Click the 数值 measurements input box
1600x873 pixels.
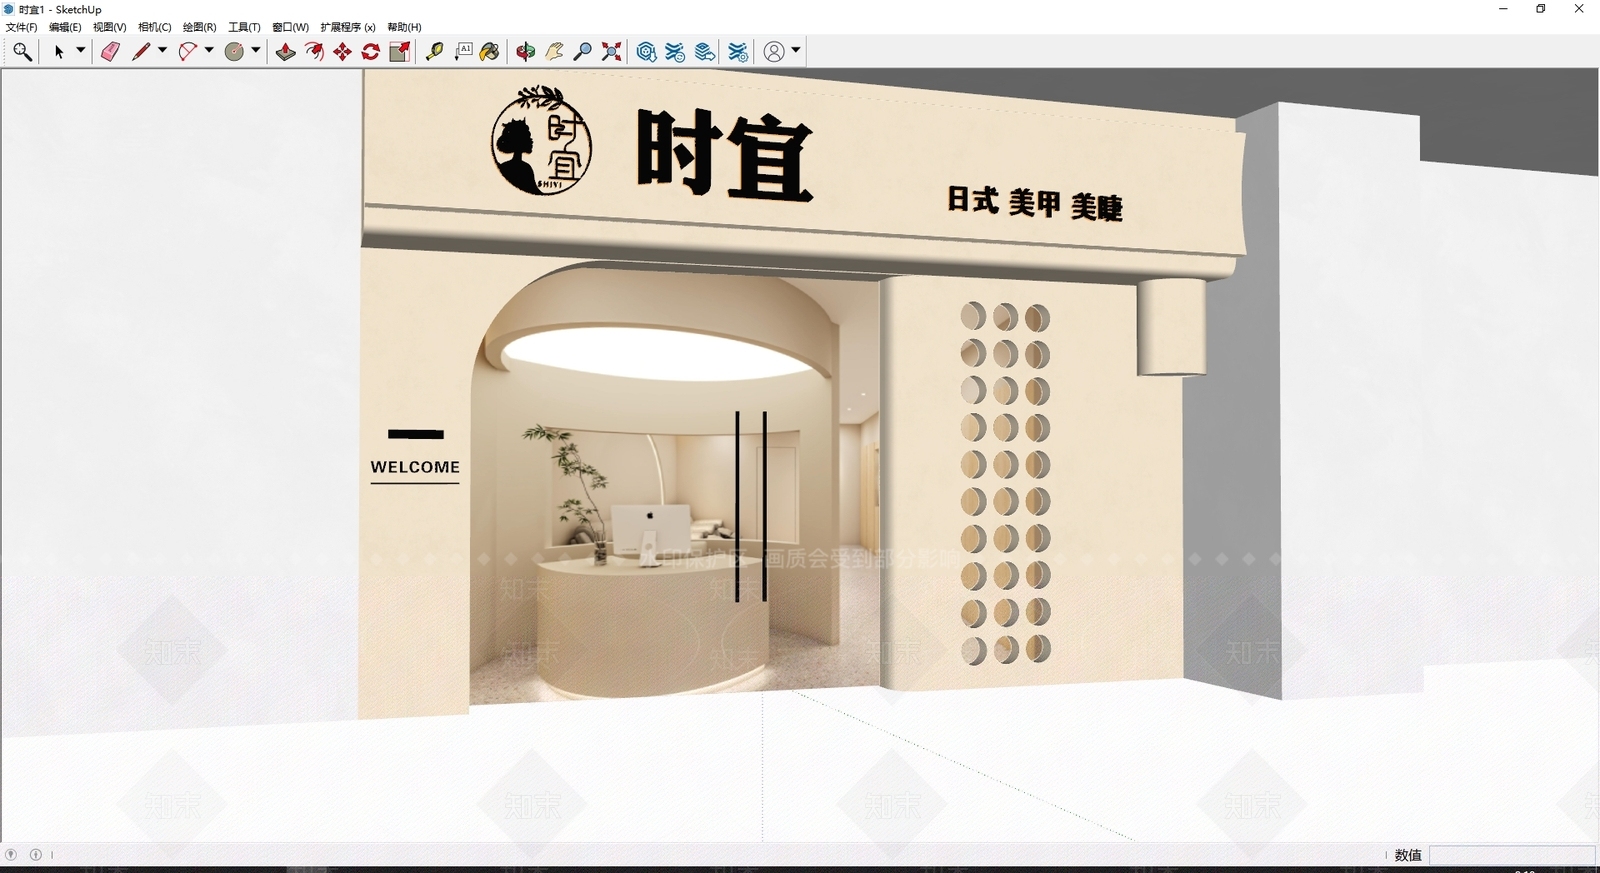1512,855
